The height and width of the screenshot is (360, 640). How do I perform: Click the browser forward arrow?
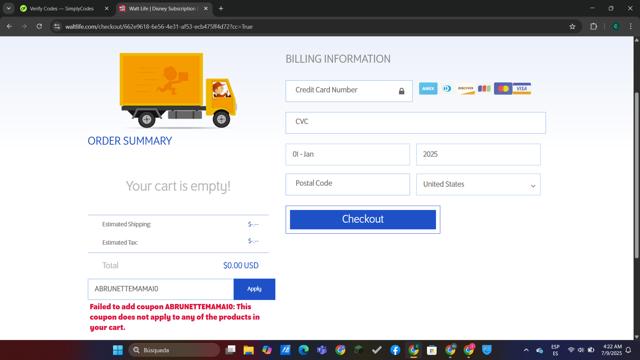pyautogui.click(x=24, y=27)
